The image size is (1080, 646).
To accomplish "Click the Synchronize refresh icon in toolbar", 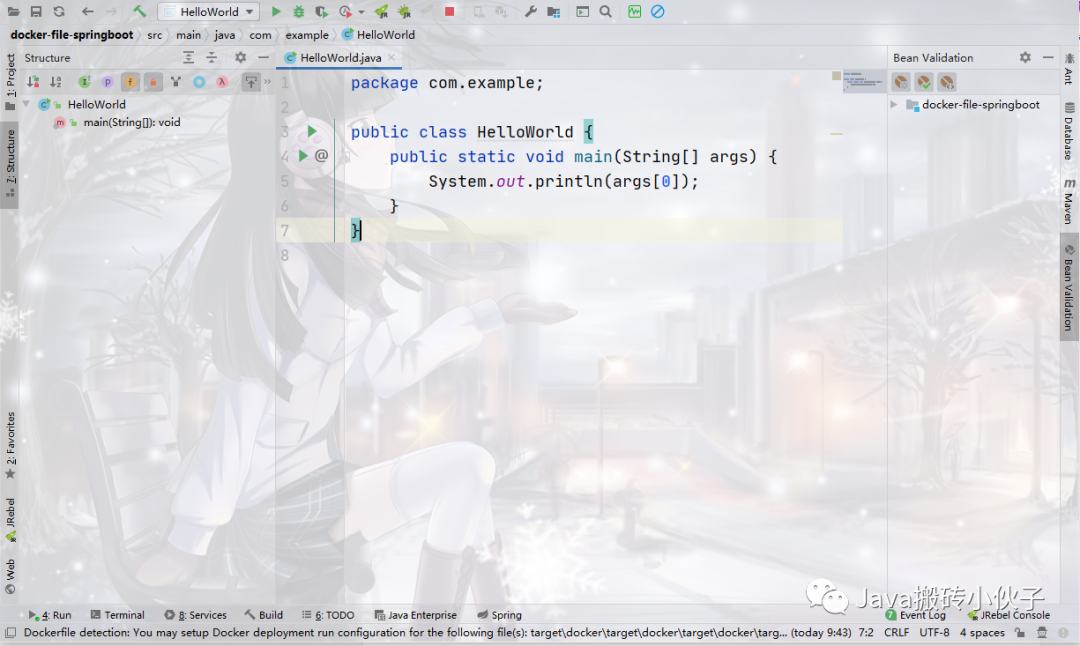I will 59,12.
